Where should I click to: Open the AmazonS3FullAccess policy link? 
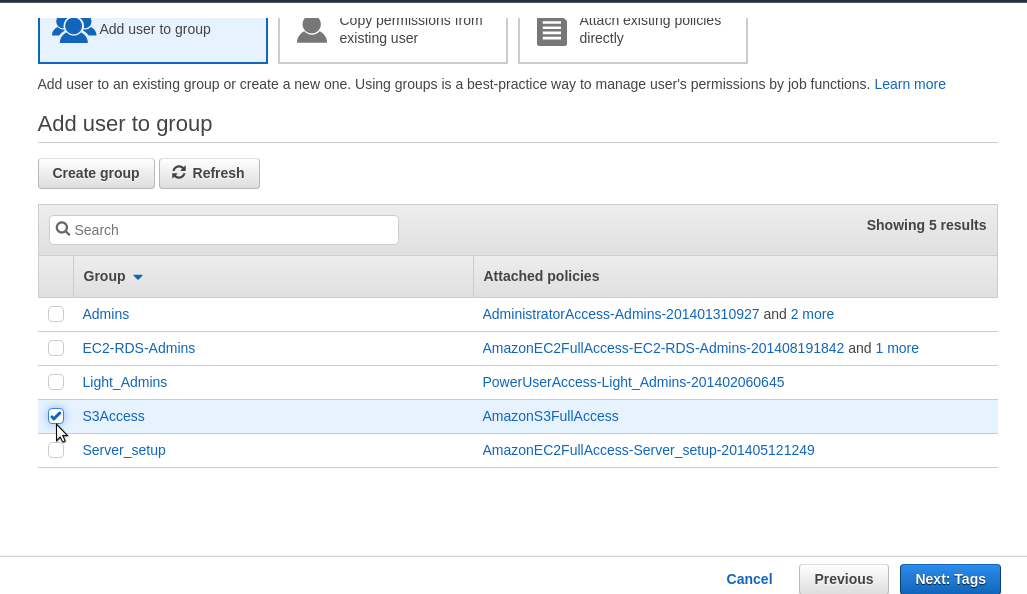[550, 416]
